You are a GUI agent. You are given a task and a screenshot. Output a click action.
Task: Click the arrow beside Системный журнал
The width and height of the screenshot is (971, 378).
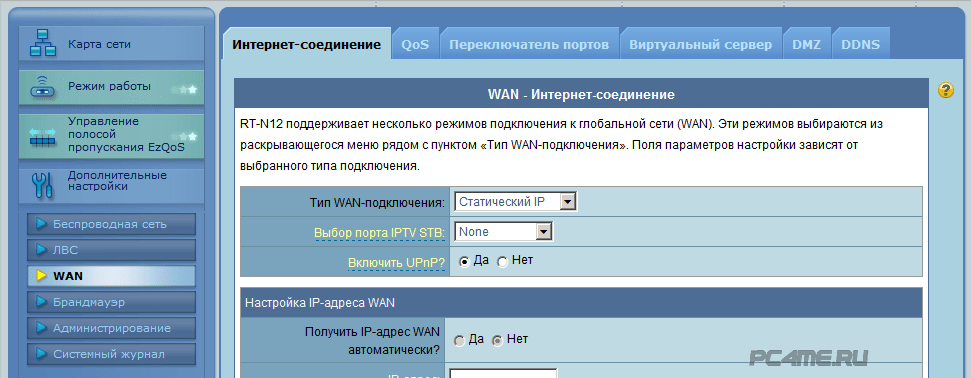tap(41, 354)
